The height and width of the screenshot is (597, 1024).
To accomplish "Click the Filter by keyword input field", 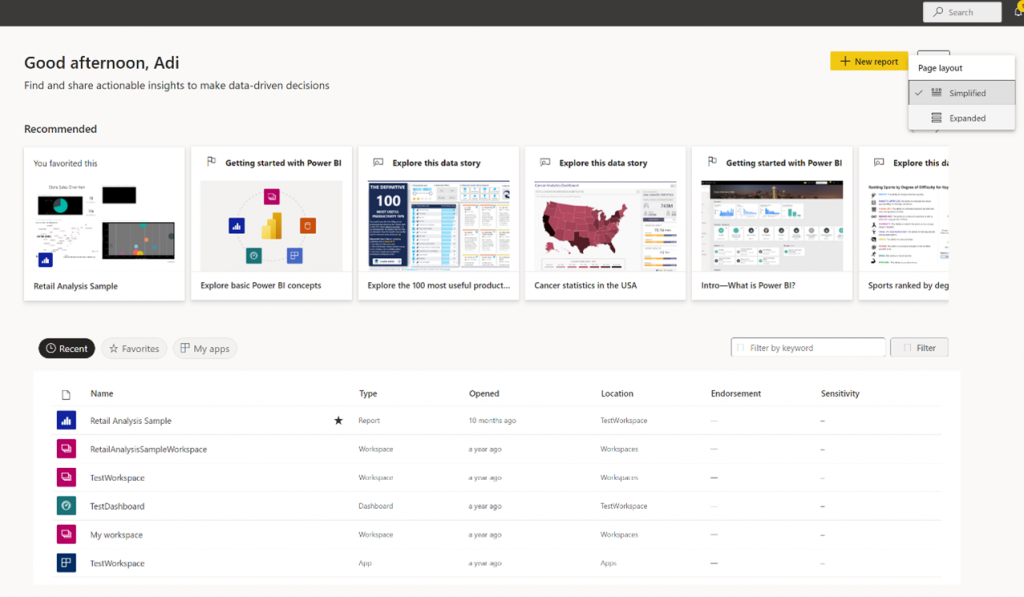I will coord(808,348).
